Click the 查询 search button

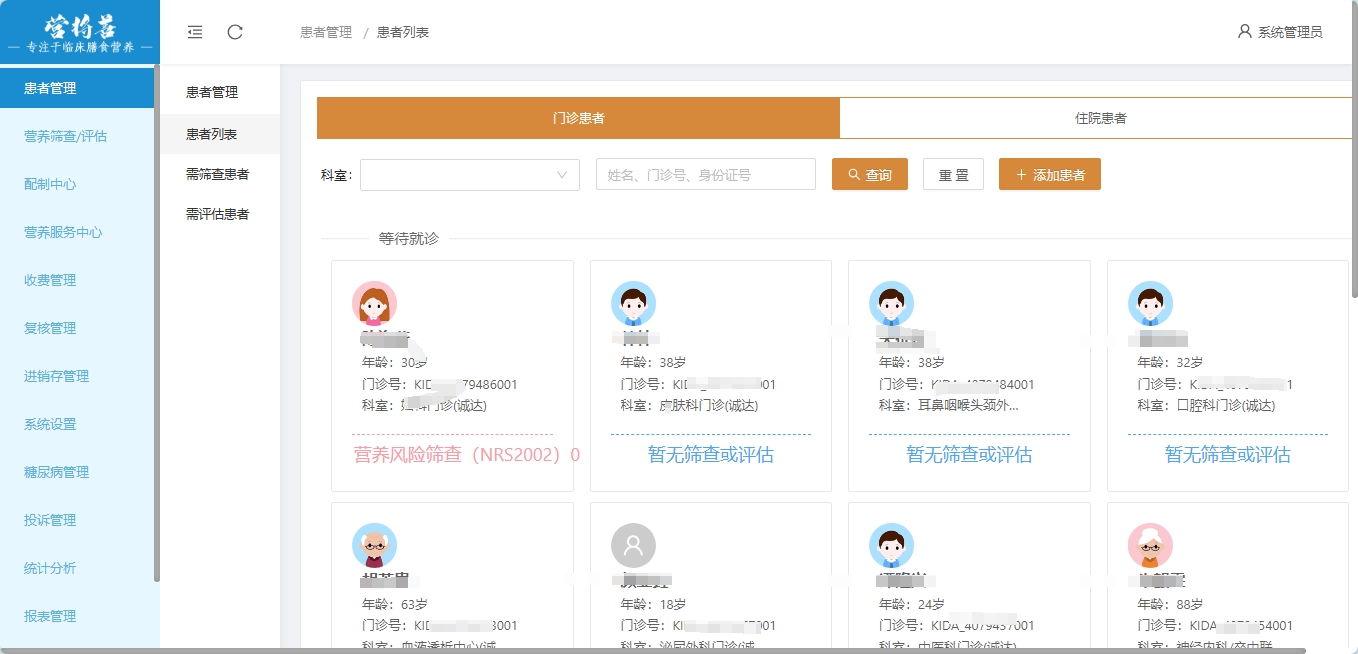(x=869, y=175)
